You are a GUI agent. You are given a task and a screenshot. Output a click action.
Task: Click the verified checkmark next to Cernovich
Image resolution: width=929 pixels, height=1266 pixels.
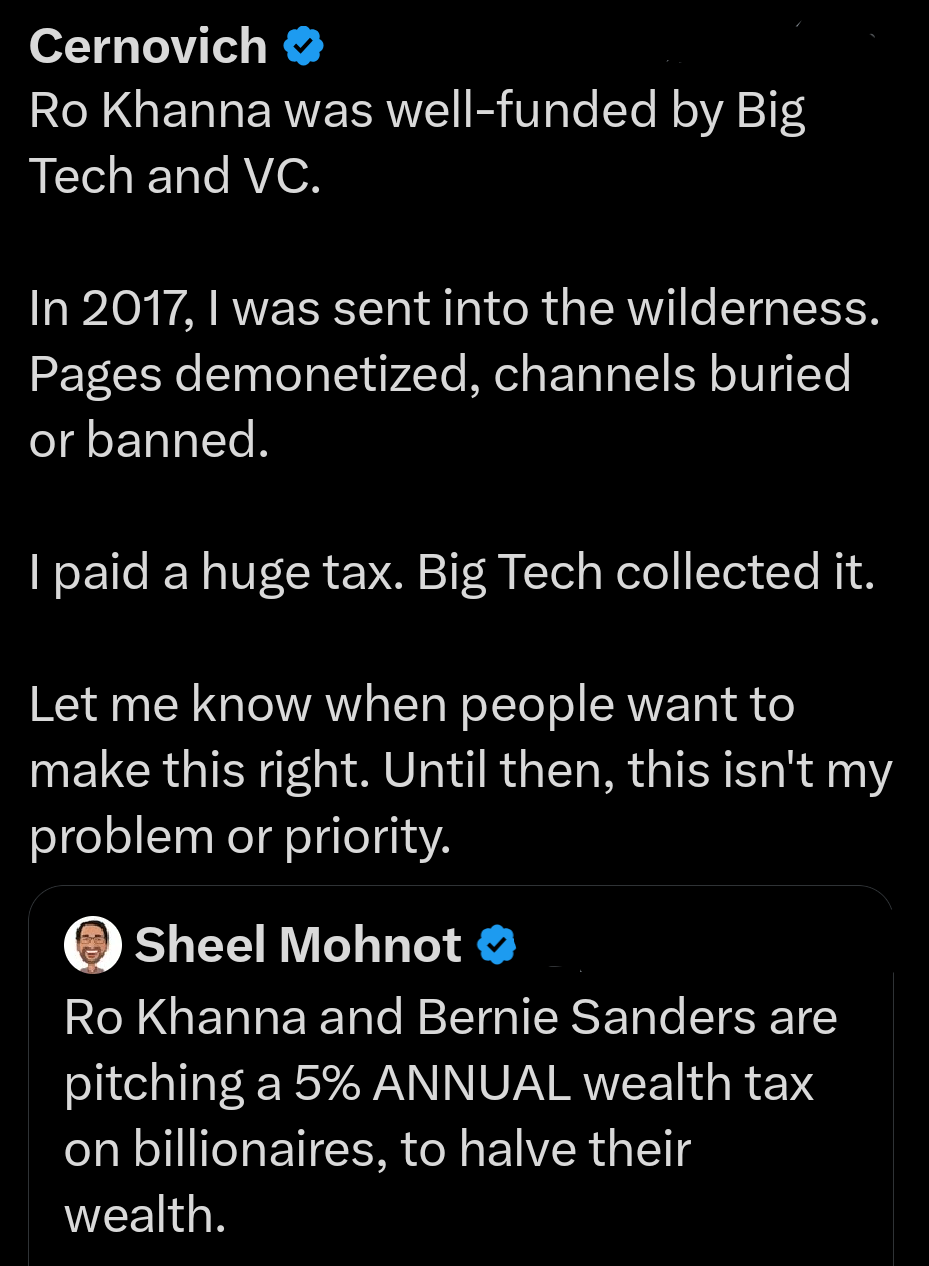(x=304, y=44)
